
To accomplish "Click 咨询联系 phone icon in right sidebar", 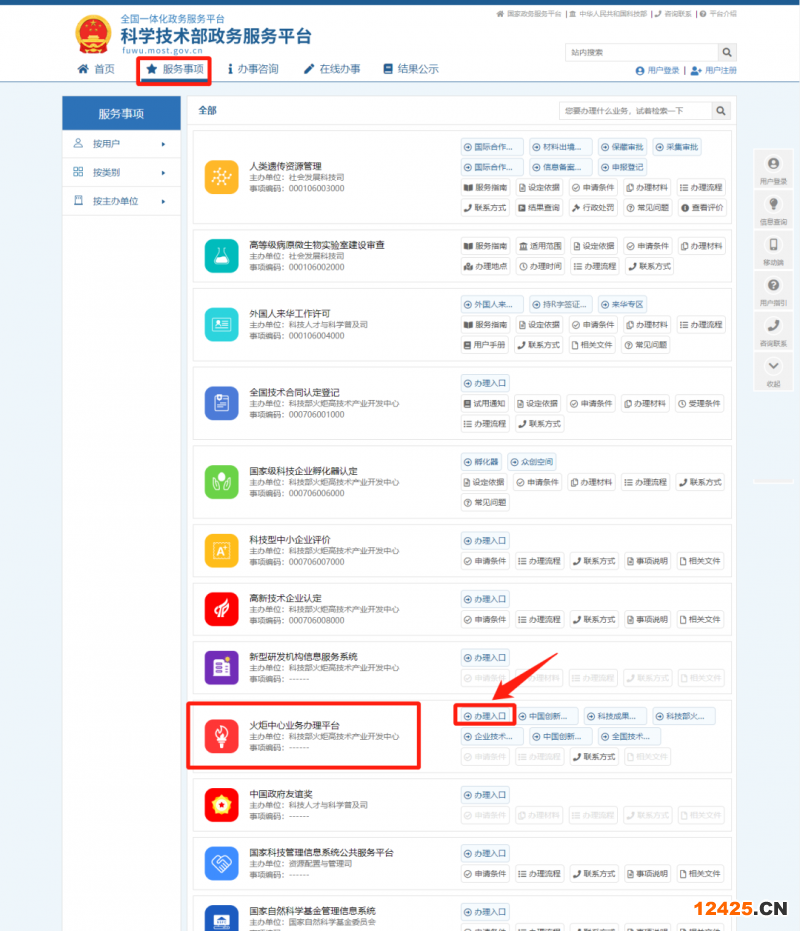I will 773,326.
